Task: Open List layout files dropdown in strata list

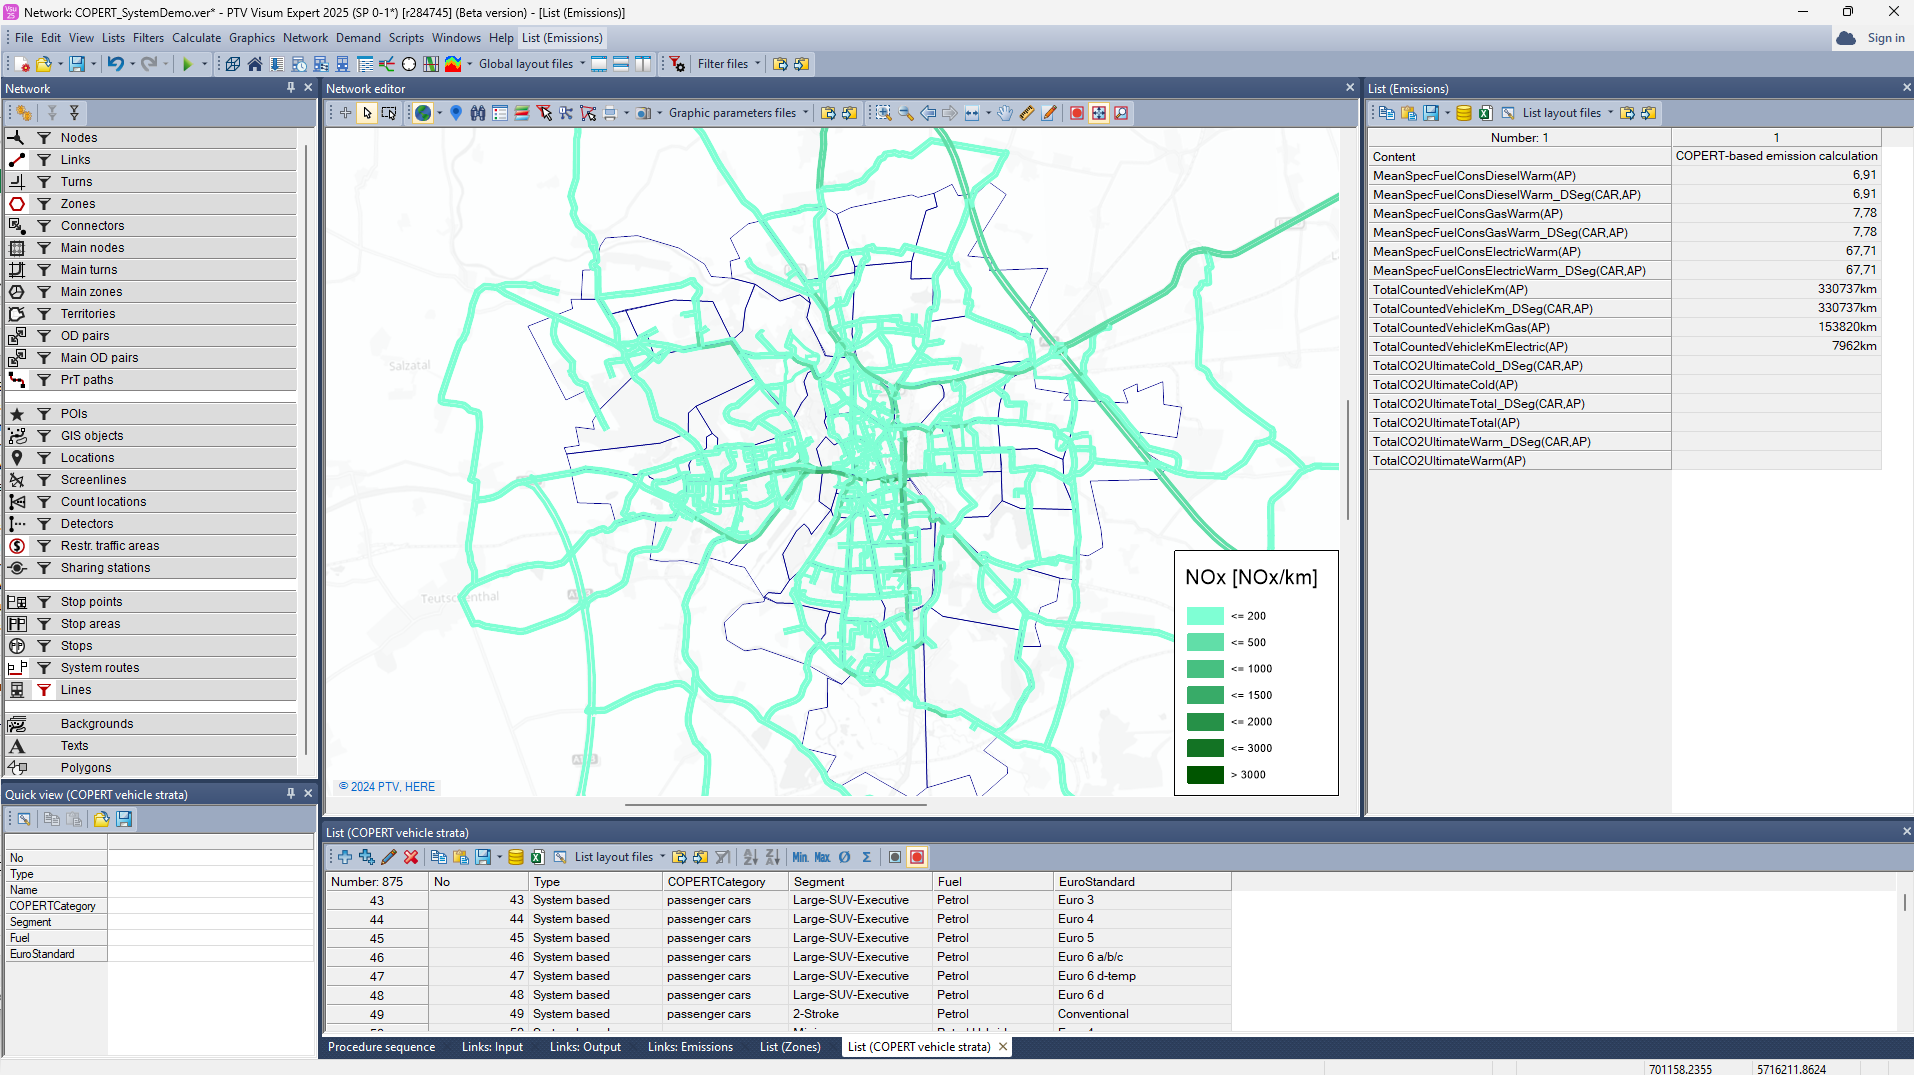Action: pyautogui.click(x=619, y=857)
